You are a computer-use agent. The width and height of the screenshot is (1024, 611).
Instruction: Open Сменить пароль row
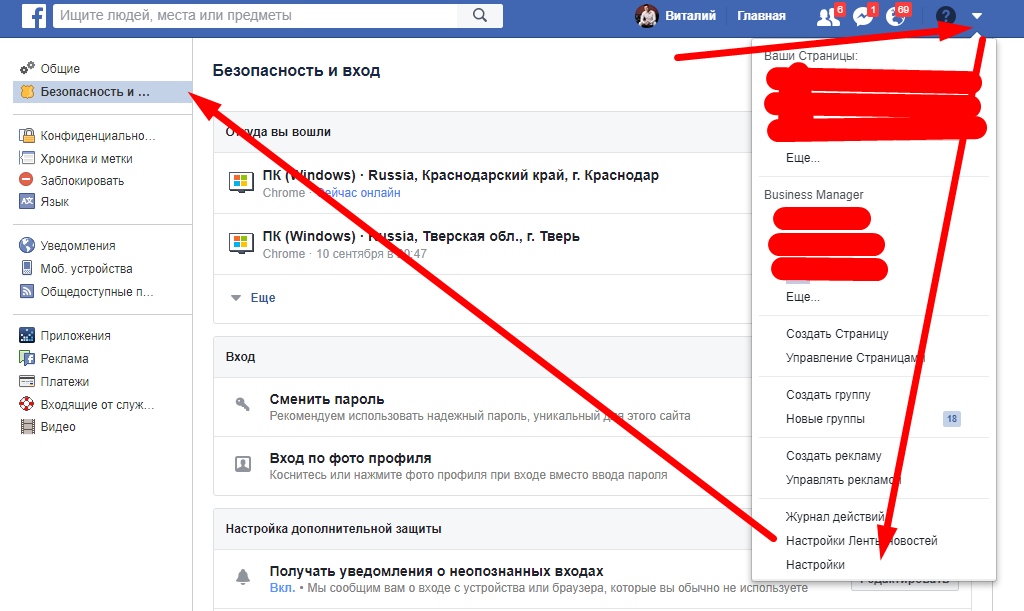pos(483,407)
